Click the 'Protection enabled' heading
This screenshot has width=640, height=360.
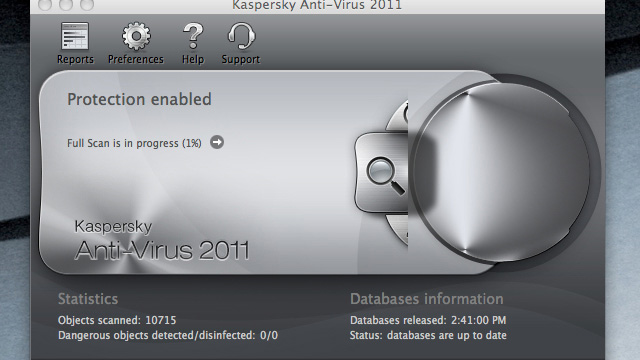point(139,99)
